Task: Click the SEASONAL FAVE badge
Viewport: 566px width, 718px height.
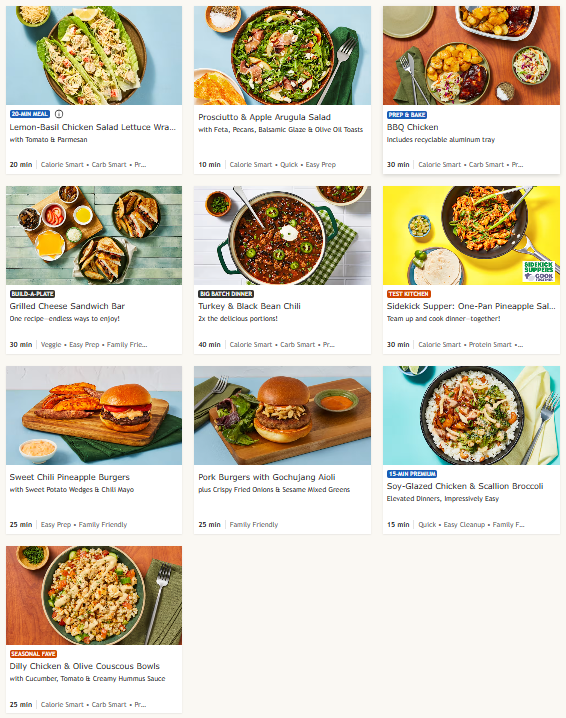Action: (x=33, y=654)
